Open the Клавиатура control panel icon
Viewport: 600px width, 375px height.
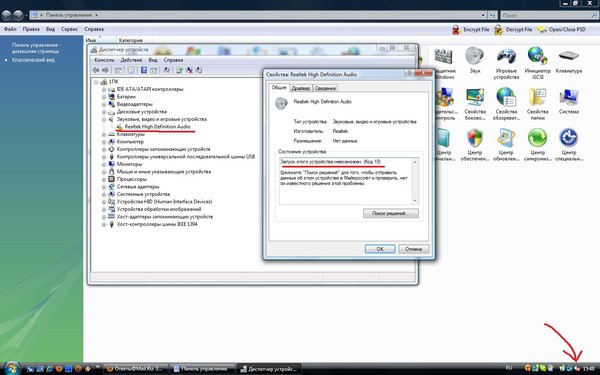coord(569,60)
